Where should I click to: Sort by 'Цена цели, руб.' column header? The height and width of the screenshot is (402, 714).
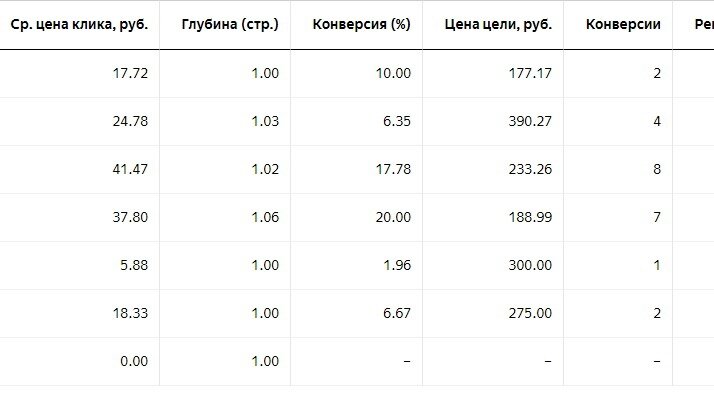pos(498,25)
